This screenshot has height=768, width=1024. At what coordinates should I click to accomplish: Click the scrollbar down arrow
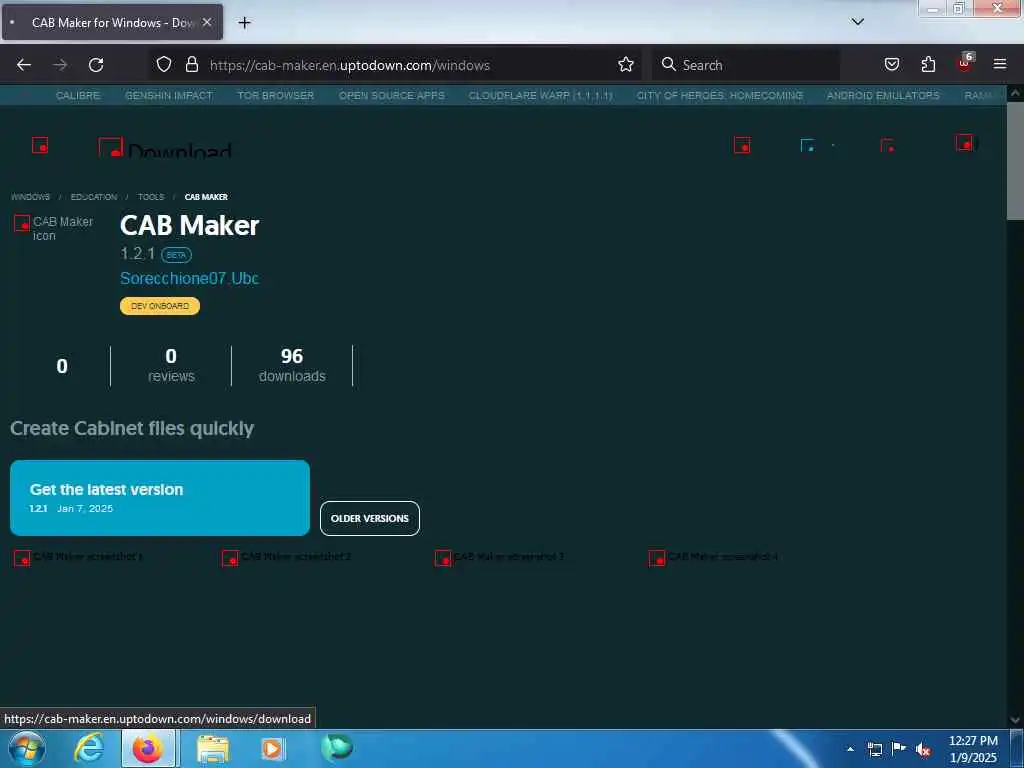click(x=1015, y=720)
